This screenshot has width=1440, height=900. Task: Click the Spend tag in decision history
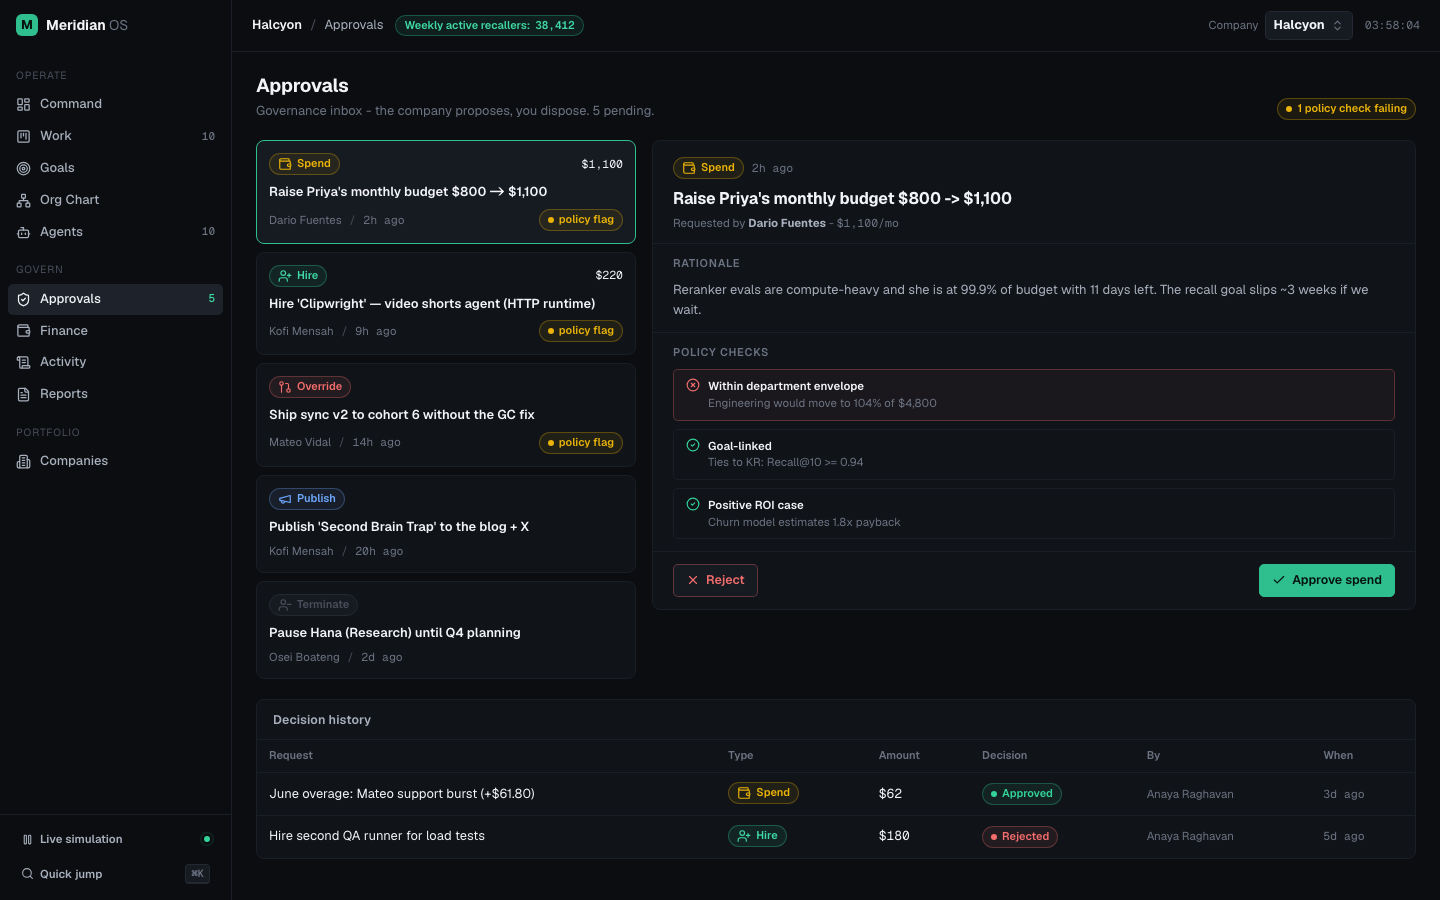click(x=763, y=793)
